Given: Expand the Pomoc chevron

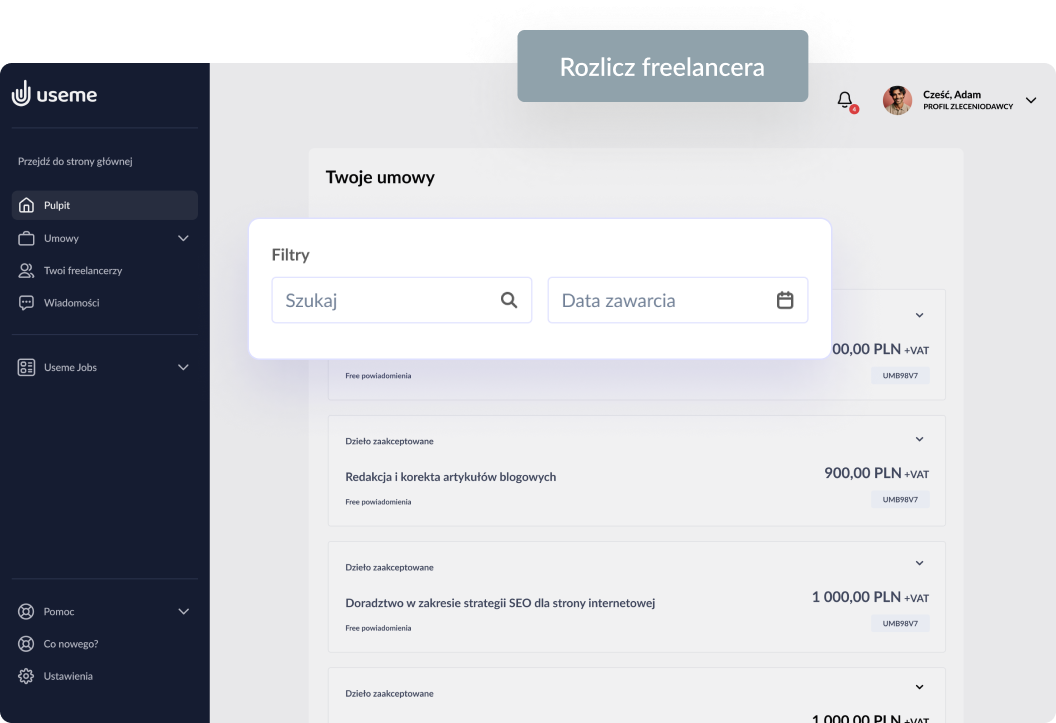Looking at the screenshot, I should [183, 612].
